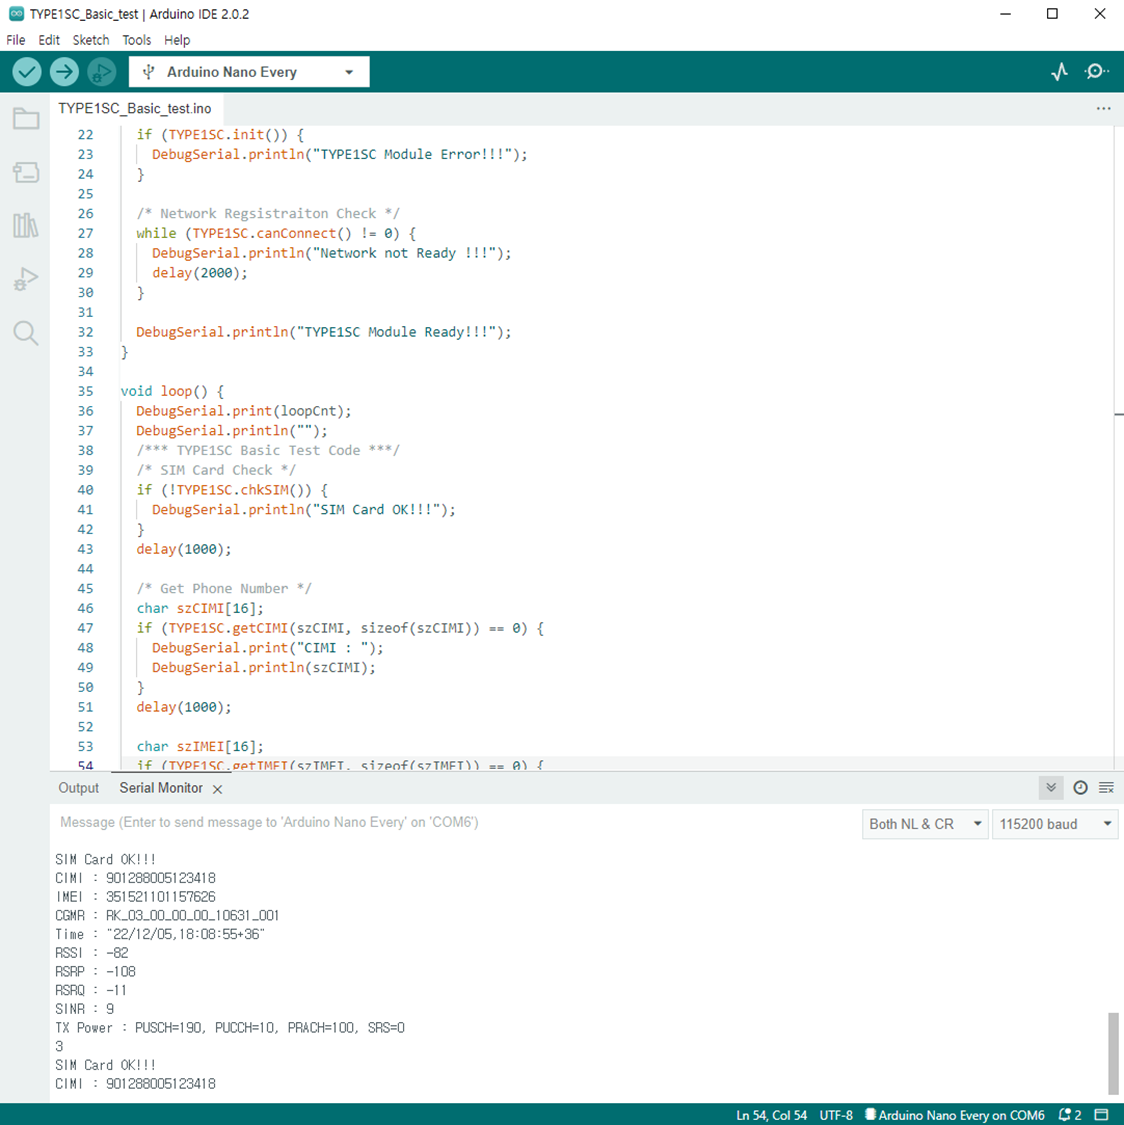The height and width of the screenshot is (1125, 1124).
Task: Click Arduino Nano Every on COM6 status entry
Action: [x=955, y=1115]
